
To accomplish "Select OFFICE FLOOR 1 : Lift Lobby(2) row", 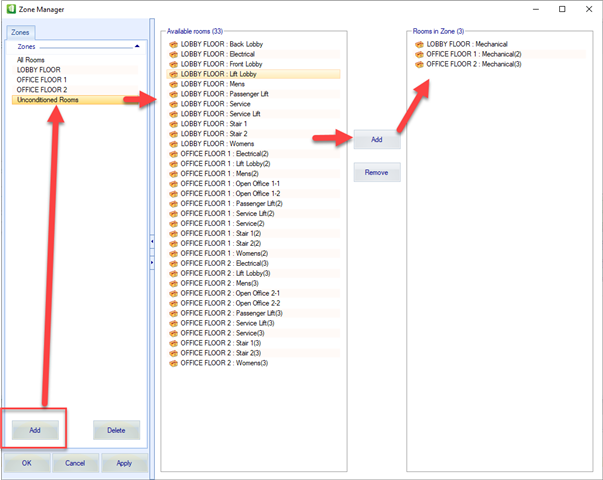I will point(253,164).
